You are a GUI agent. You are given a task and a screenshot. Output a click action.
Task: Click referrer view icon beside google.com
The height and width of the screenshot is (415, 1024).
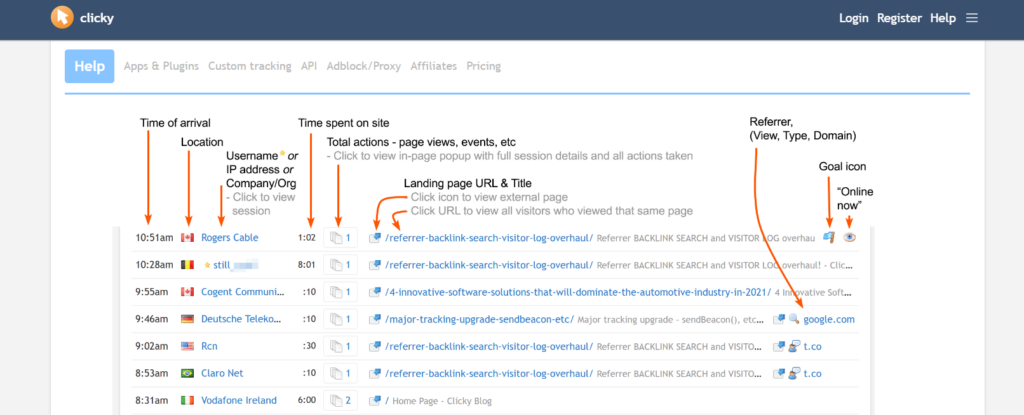click(779, 320)
